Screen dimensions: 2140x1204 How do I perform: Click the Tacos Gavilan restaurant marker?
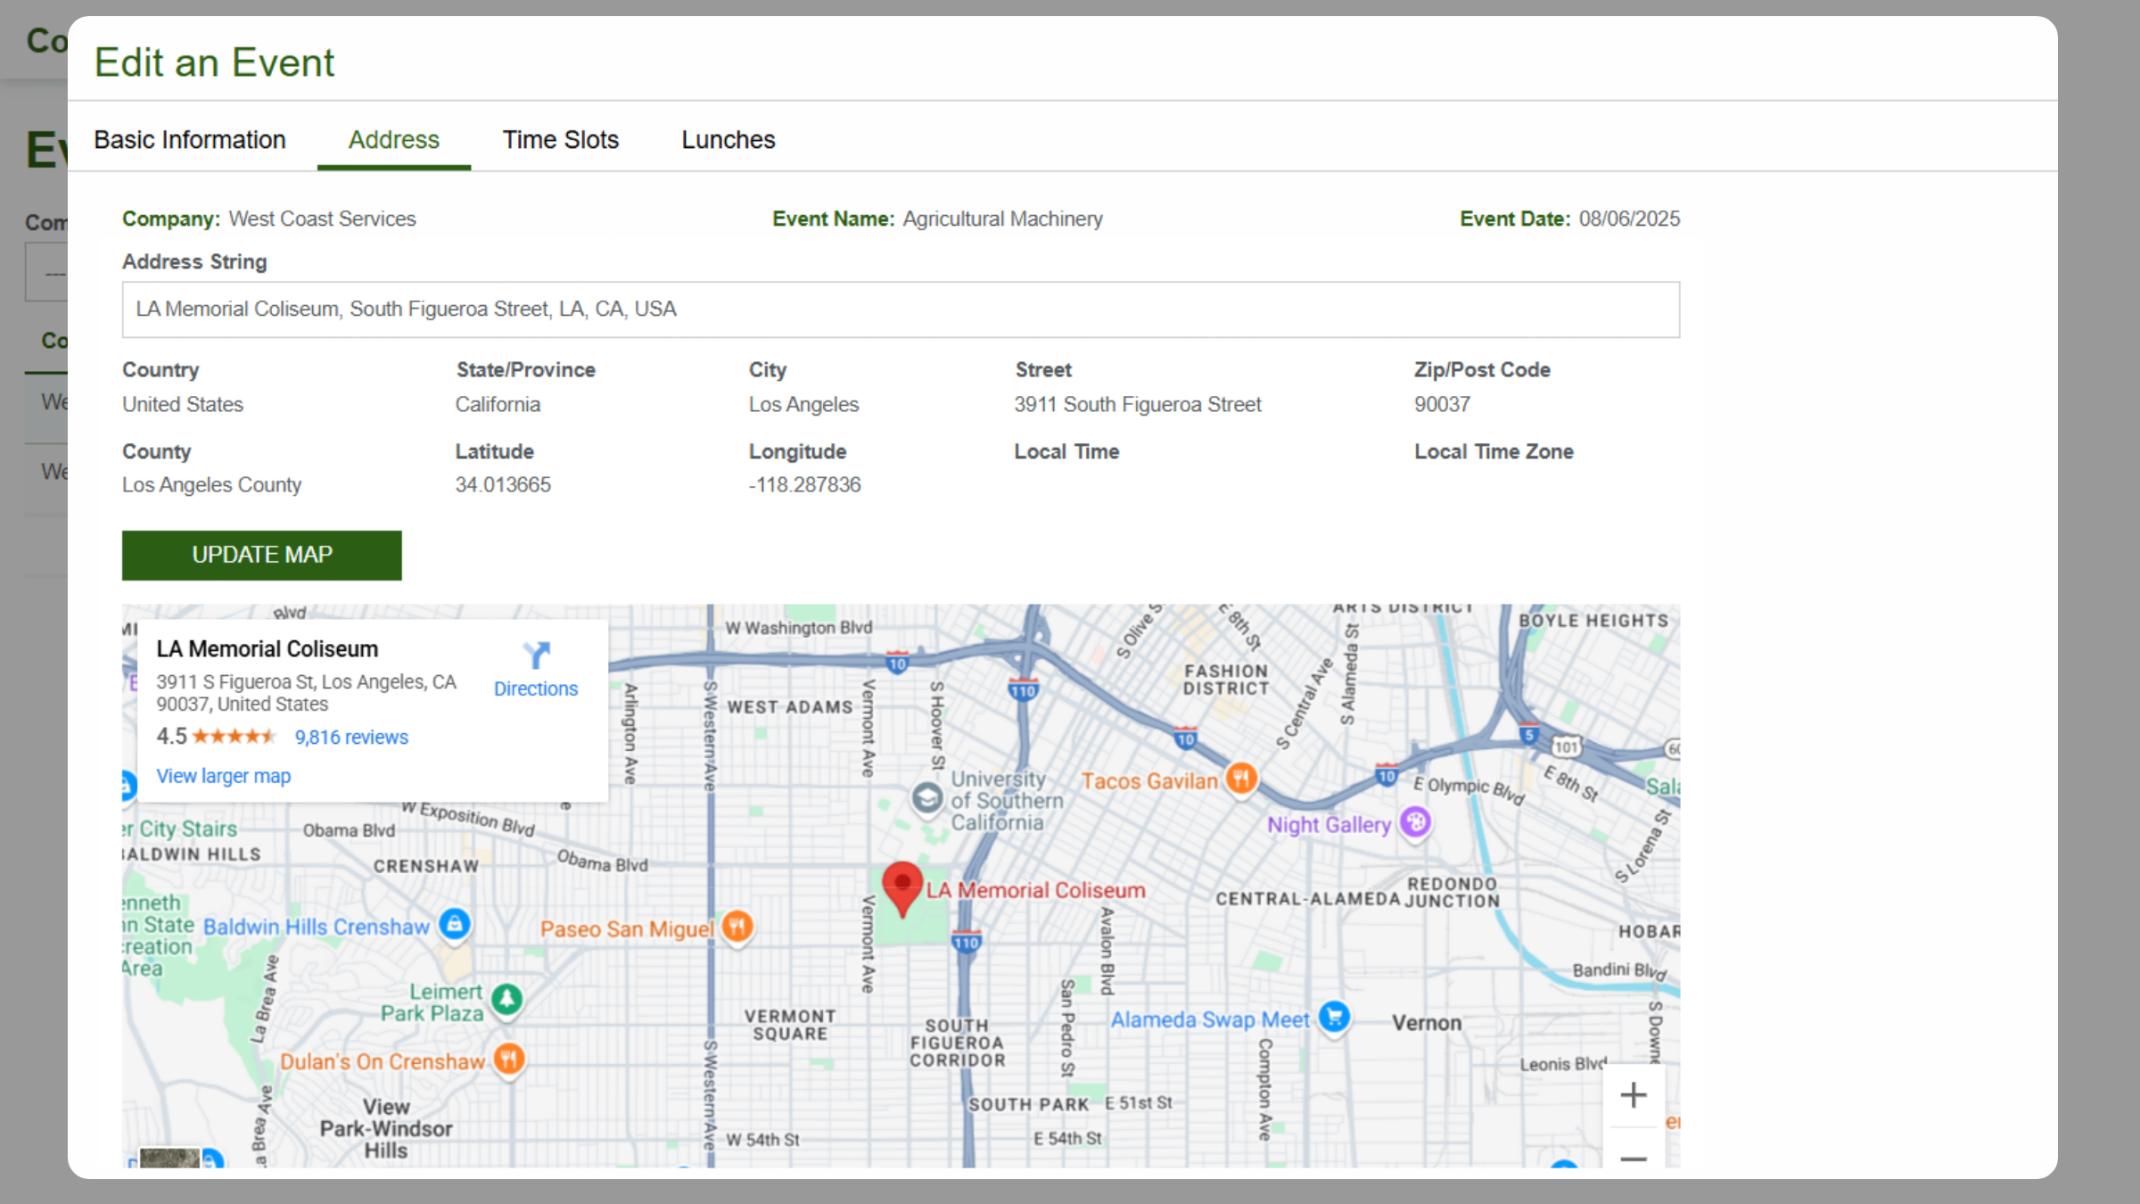click(1241, 779)
